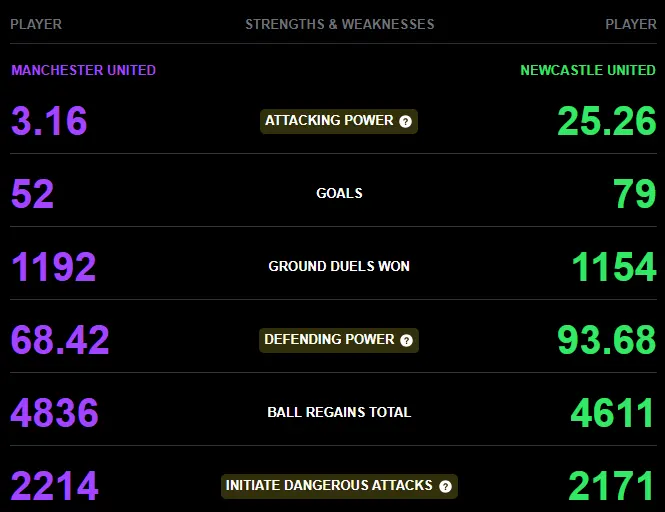Select the Defending Power label badge
Image resolution: width=665 pixels, height=512 pixels.
coord(339,340)
